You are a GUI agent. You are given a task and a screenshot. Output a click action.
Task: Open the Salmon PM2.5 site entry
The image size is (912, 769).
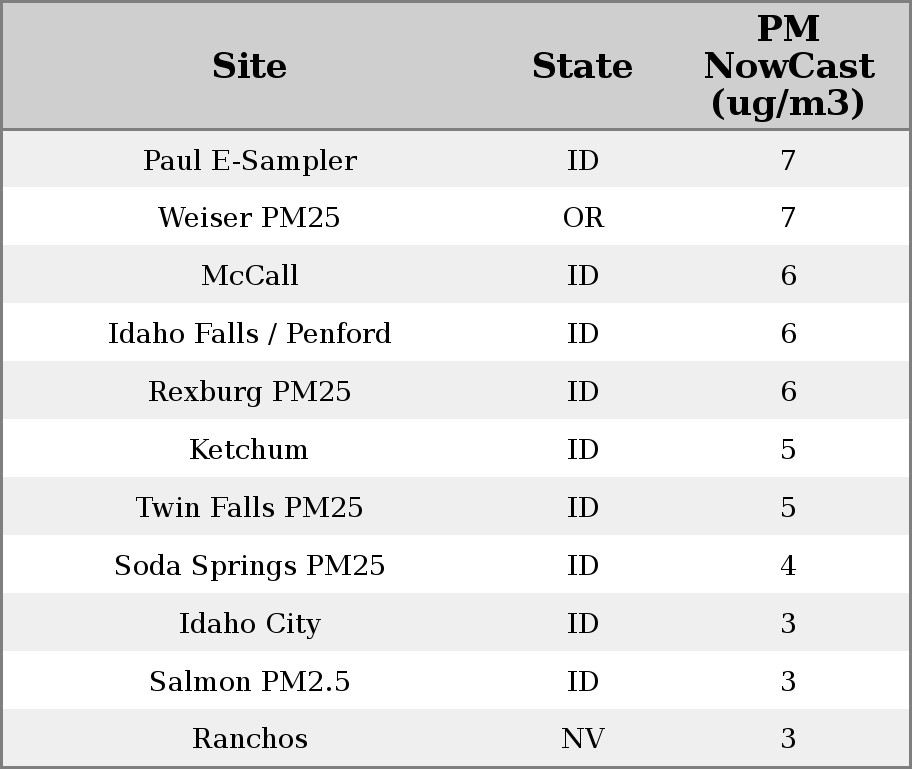[x=249, y=682]
